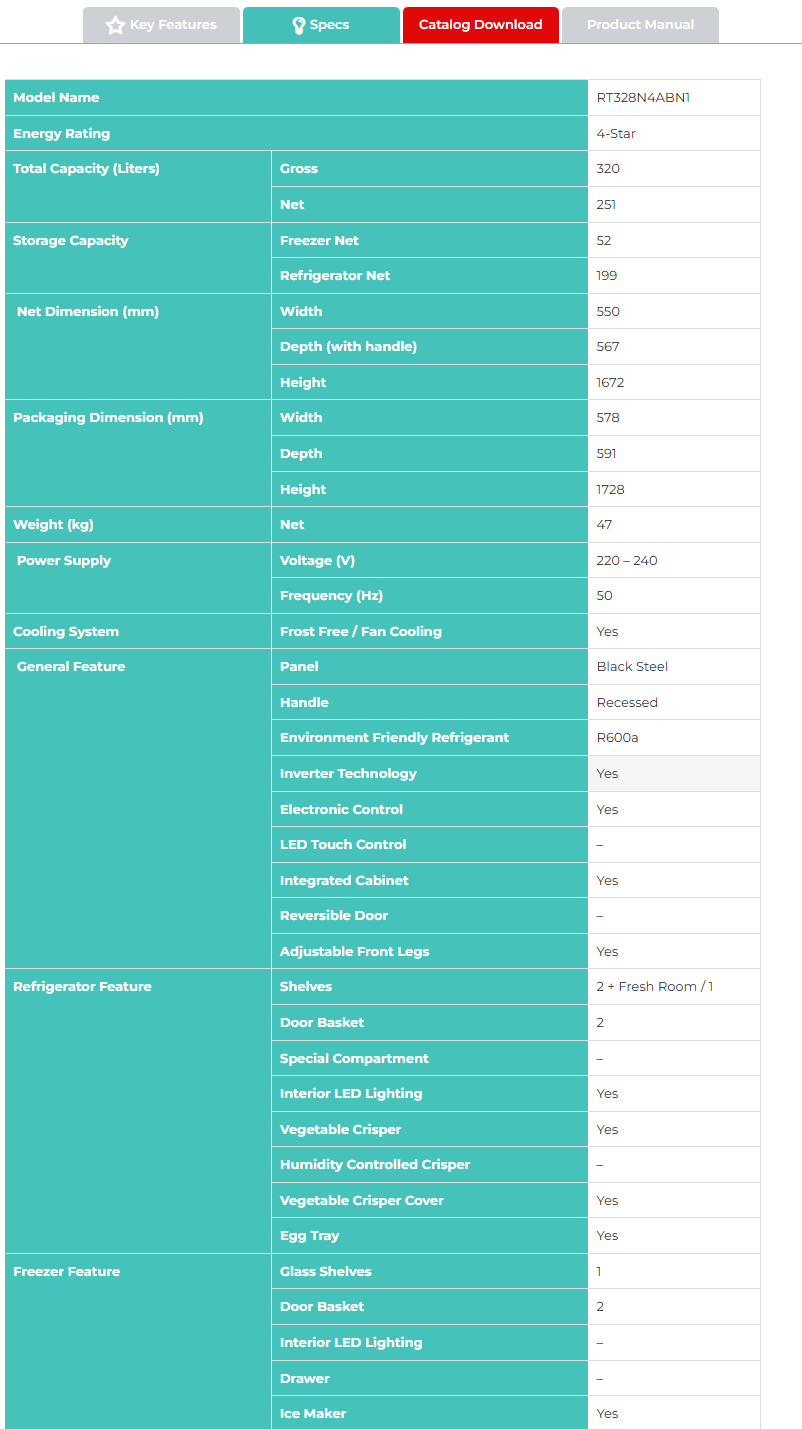Click the Freezer Feature label

(66, 1272)
